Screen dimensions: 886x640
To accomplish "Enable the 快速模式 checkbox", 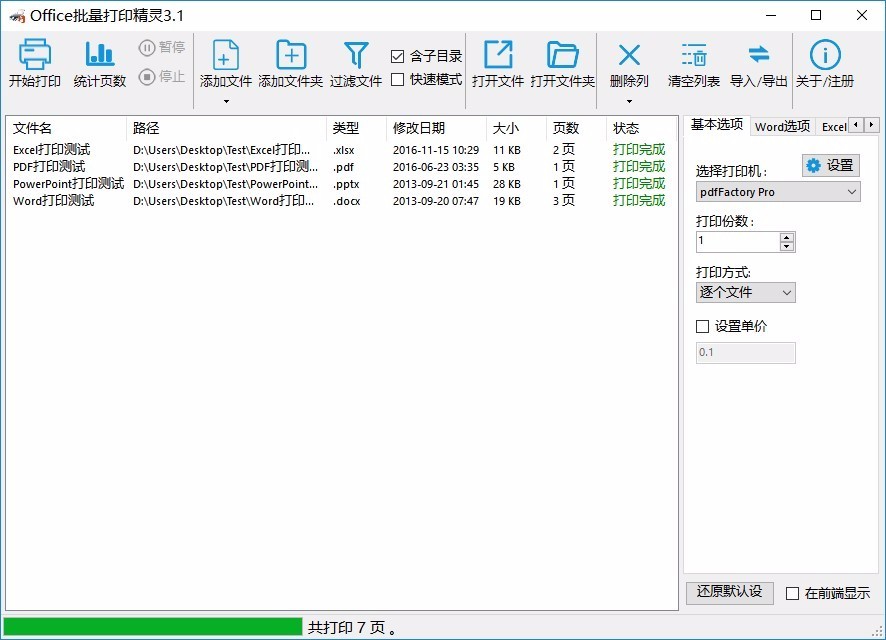I will (x=397, y=80).
